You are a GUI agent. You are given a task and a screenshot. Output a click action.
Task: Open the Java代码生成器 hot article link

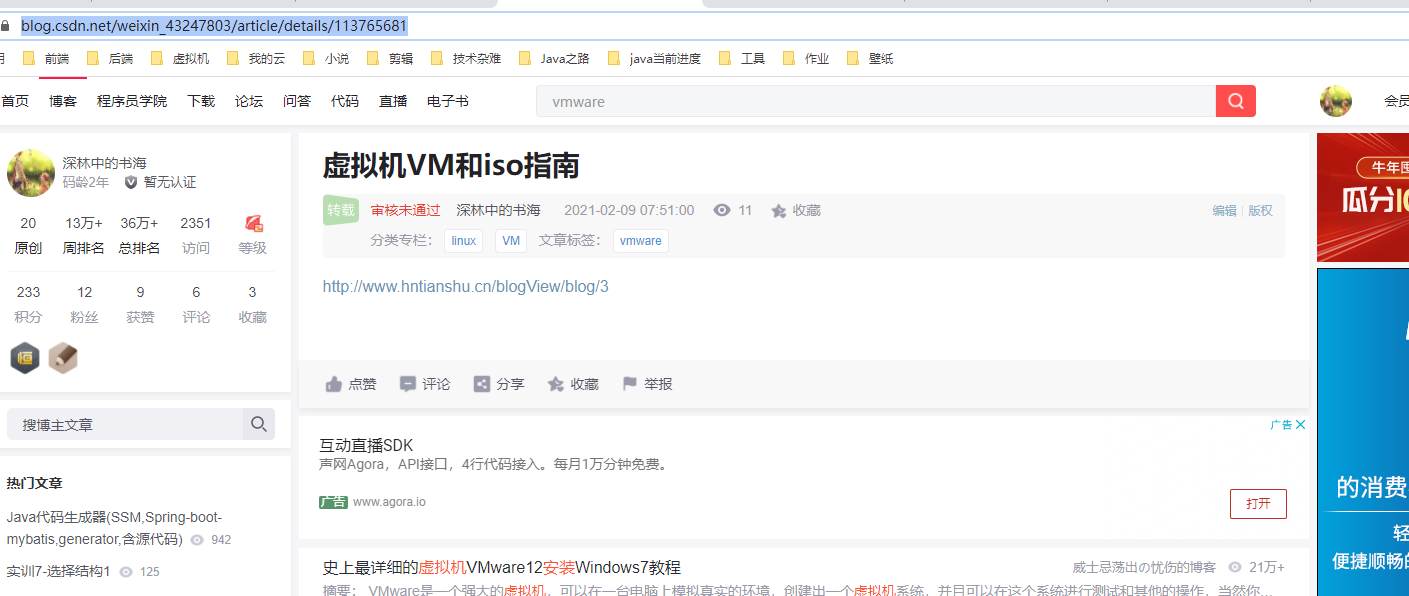click(114, 528)
